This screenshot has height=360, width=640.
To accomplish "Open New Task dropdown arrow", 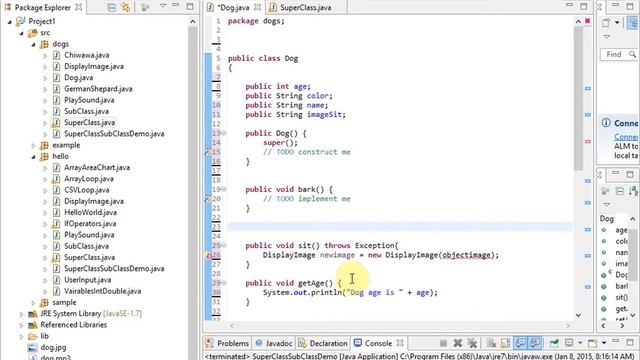I will (617, 23).
